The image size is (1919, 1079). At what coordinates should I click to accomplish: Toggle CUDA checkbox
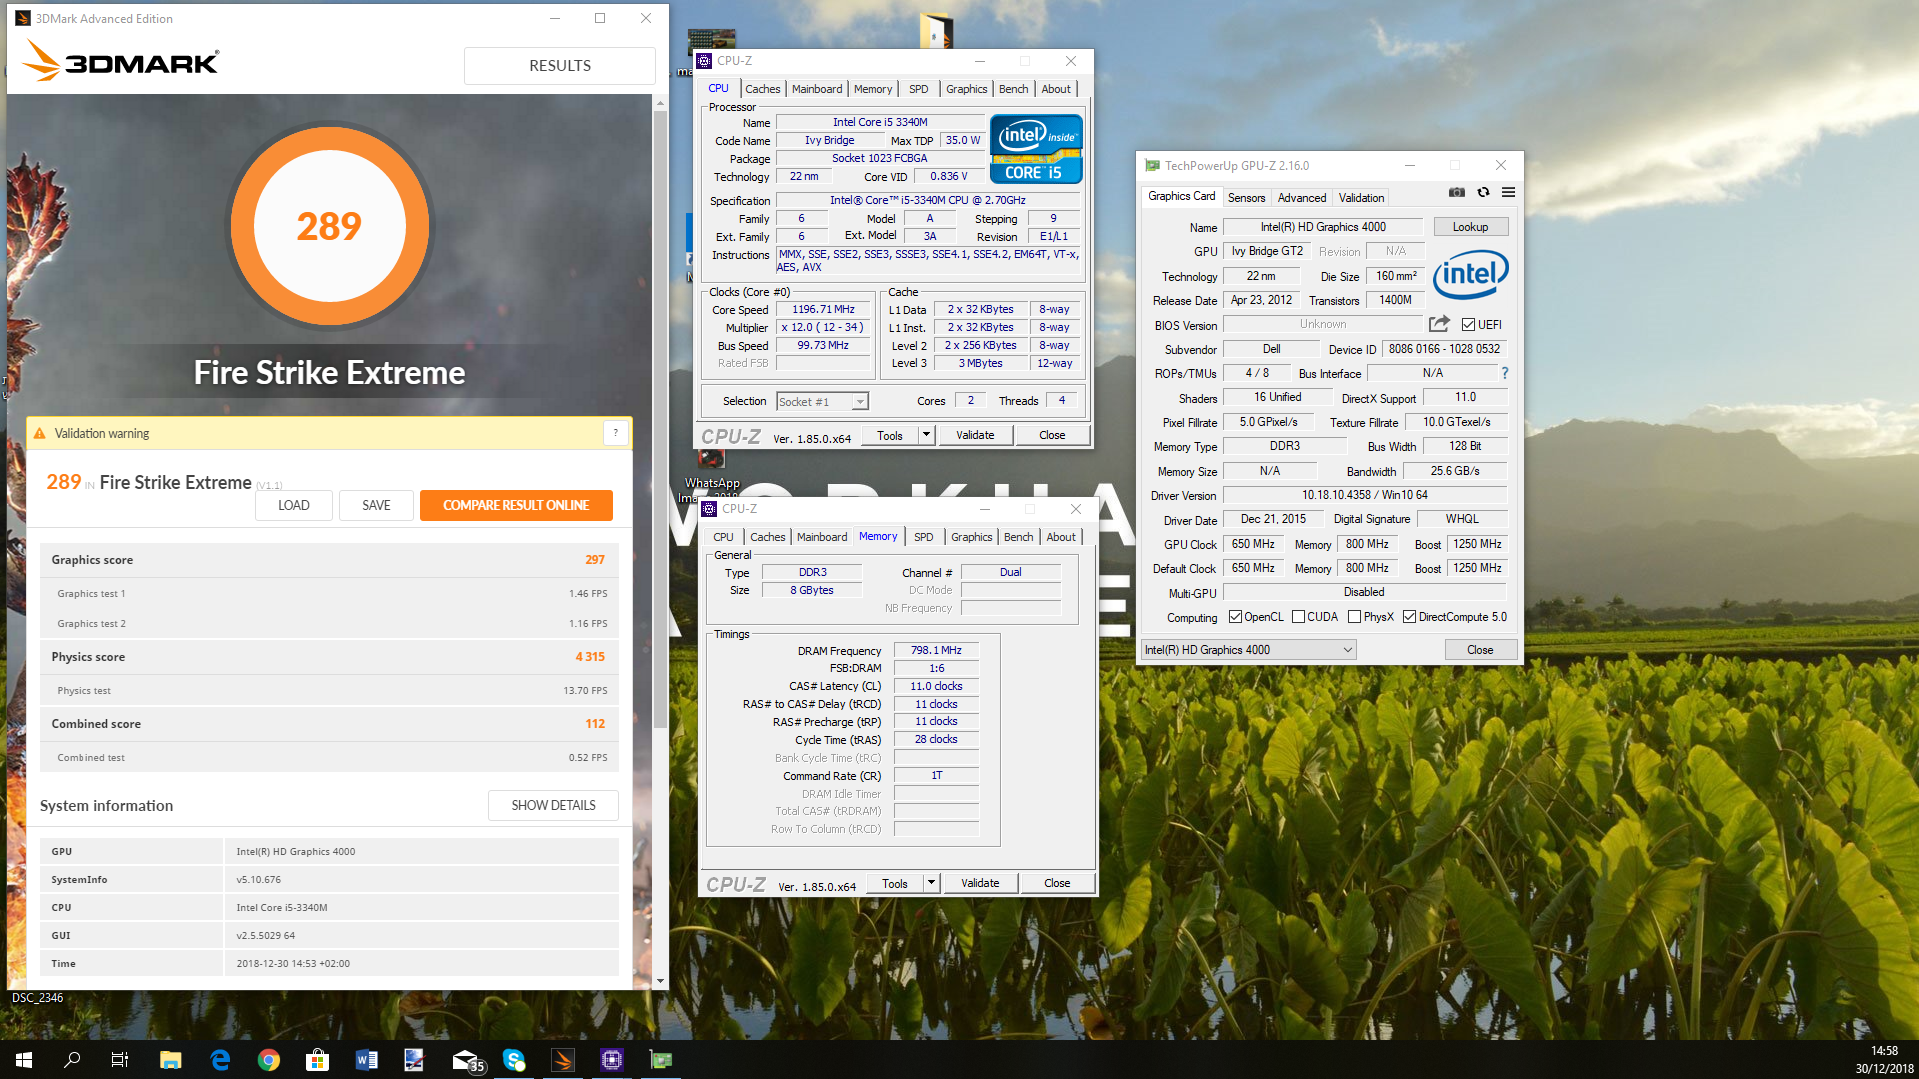click(x=1298, y=617)
